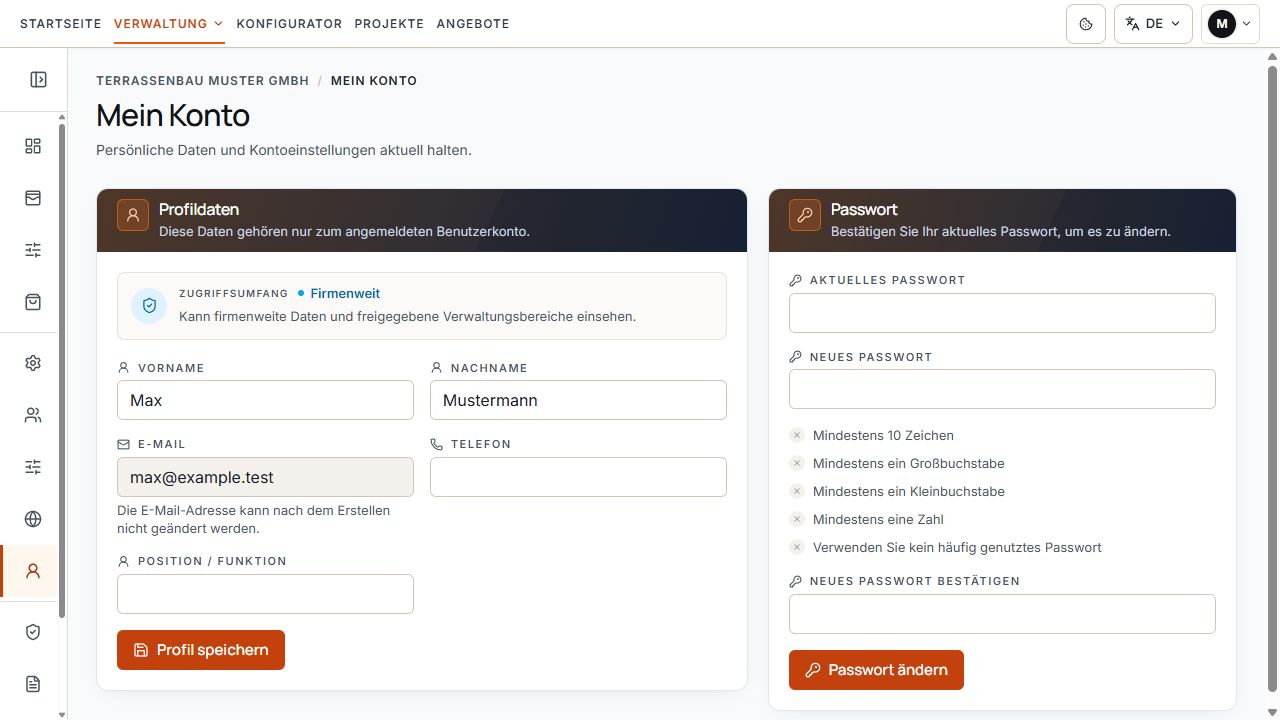
Task: Focus the Position / Funktion field
Action: [265, 594]
